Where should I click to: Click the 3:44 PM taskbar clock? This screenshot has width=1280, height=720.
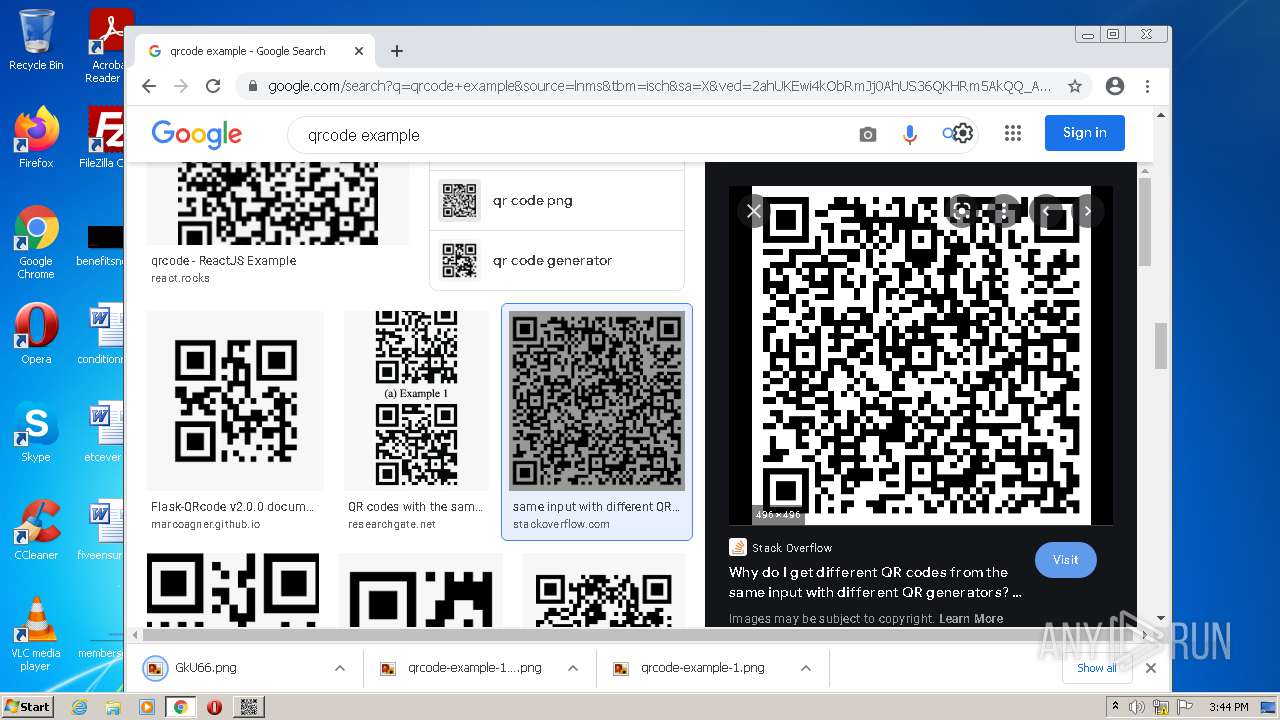[x=1228, y=707]
